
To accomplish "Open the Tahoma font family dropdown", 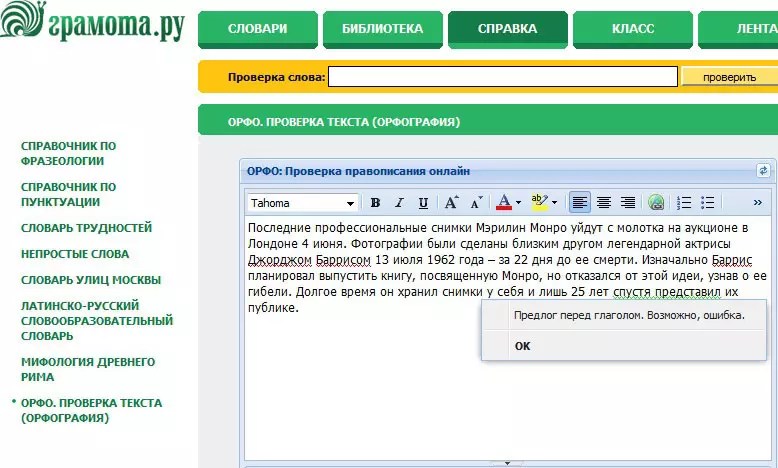I will tap(350, 203).
